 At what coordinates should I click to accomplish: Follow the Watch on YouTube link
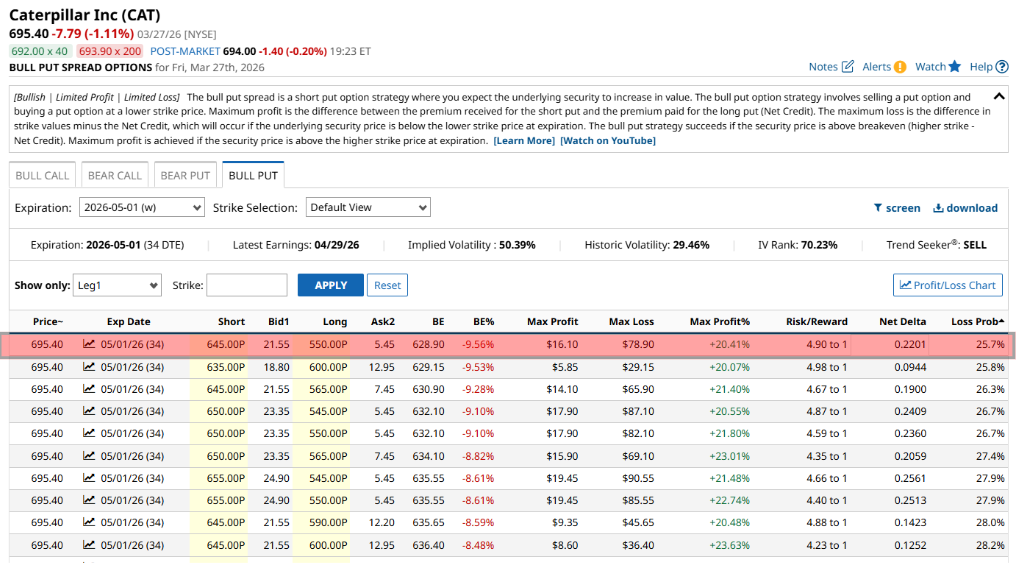608,141
